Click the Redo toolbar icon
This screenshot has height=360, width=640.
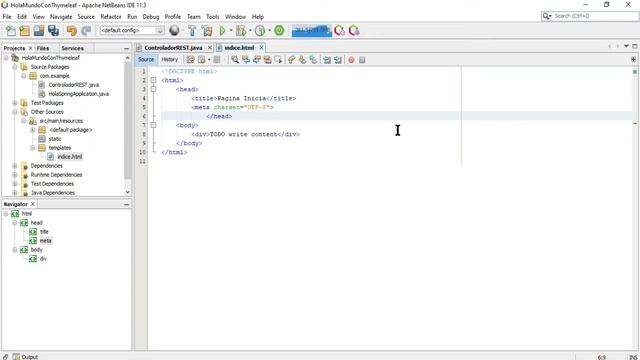pos(86,31)
